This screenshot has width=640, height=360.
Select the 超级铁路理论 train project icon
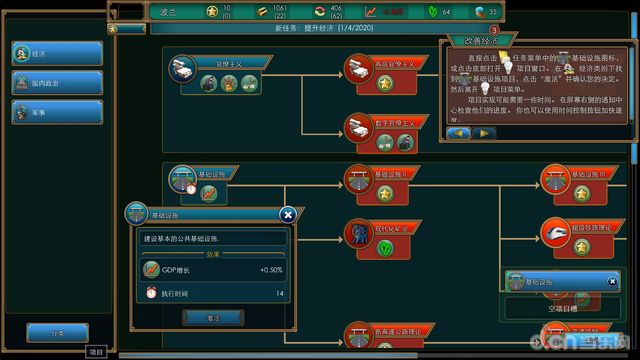click(555, 232)
